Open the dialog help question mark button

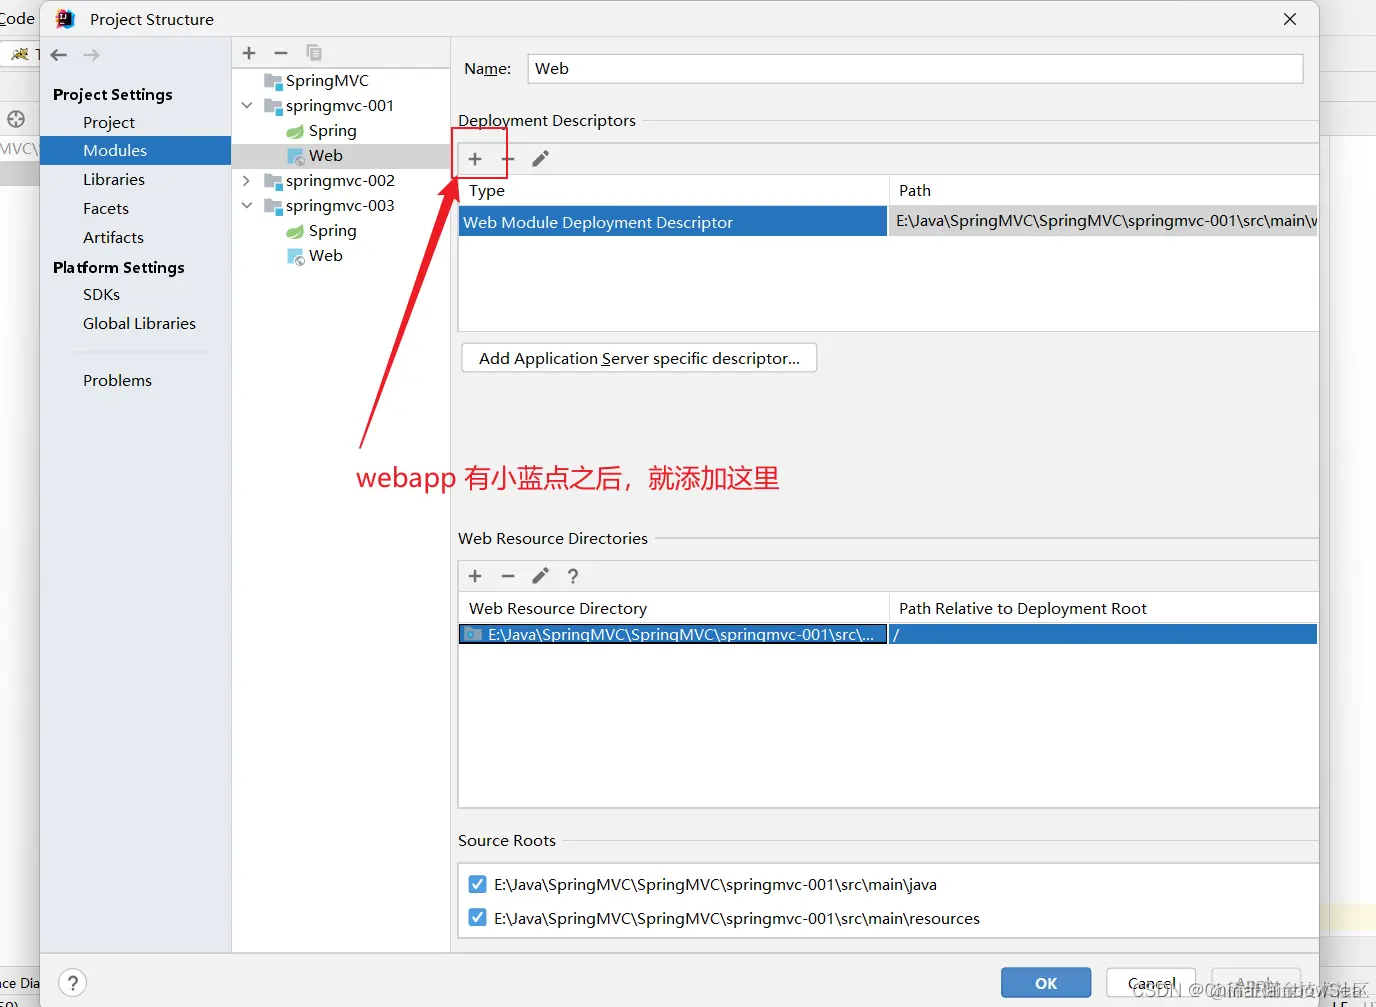point(72,983)
